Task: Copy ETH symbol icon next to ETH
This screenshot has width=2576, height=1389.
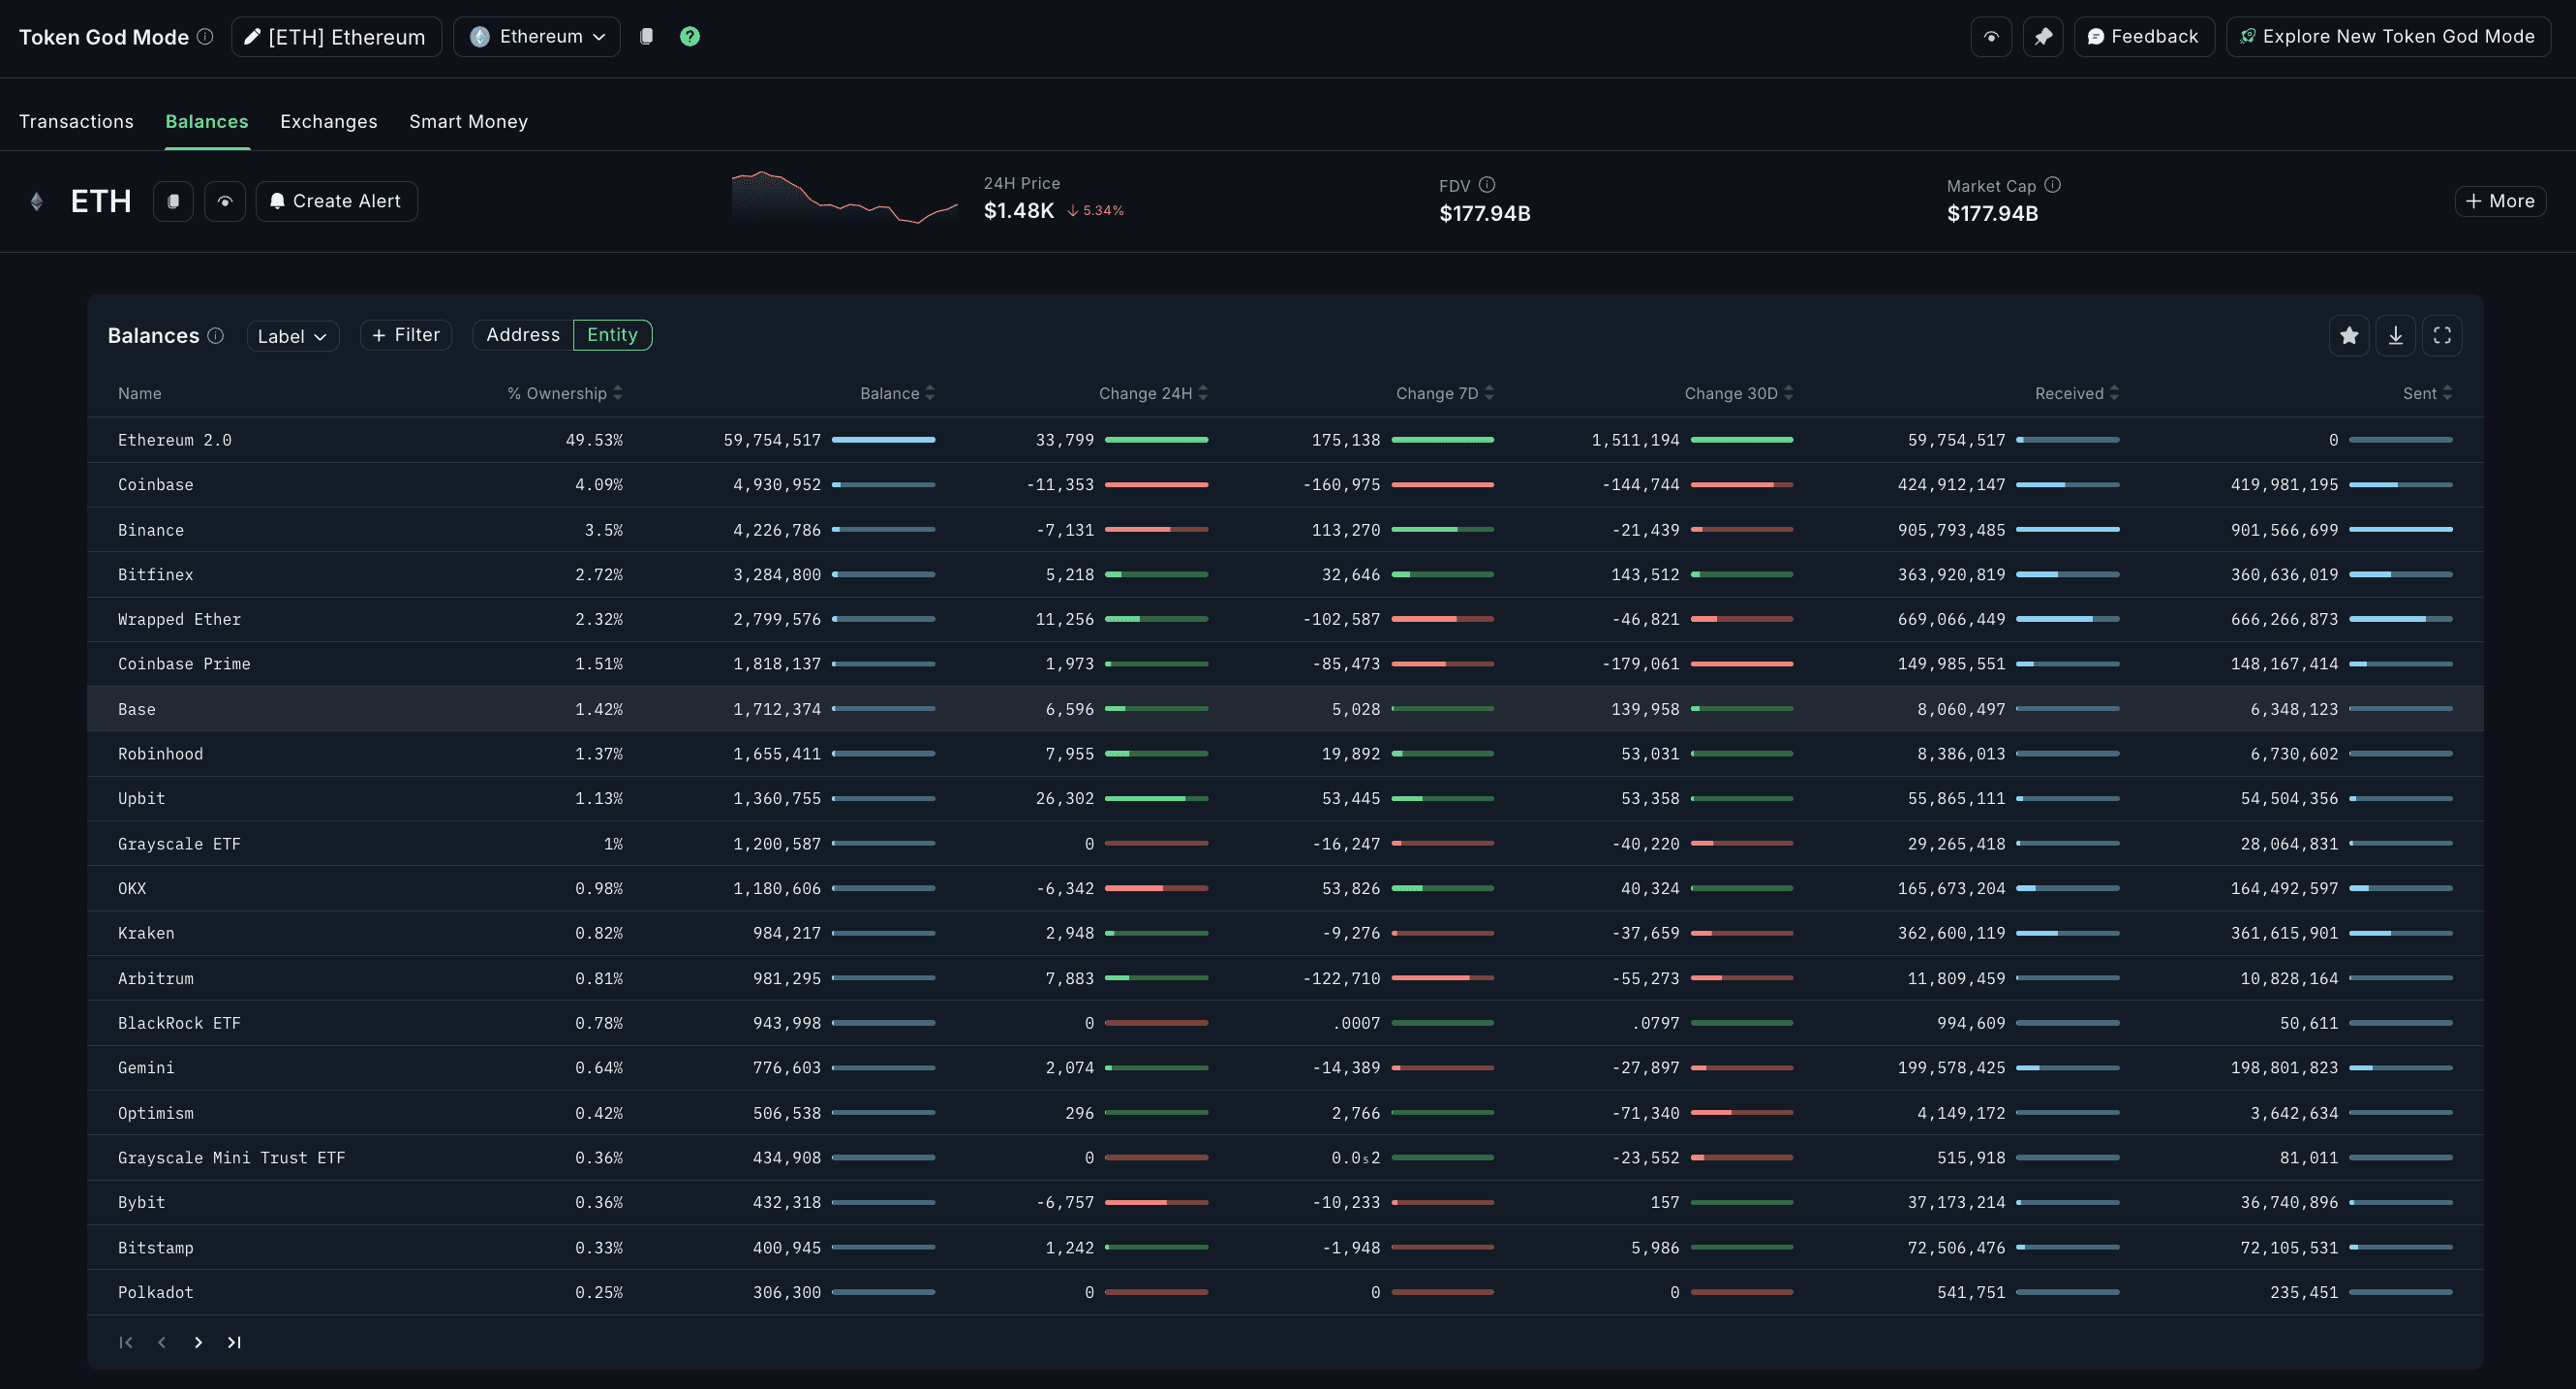Action: click(x=173, y=201)
